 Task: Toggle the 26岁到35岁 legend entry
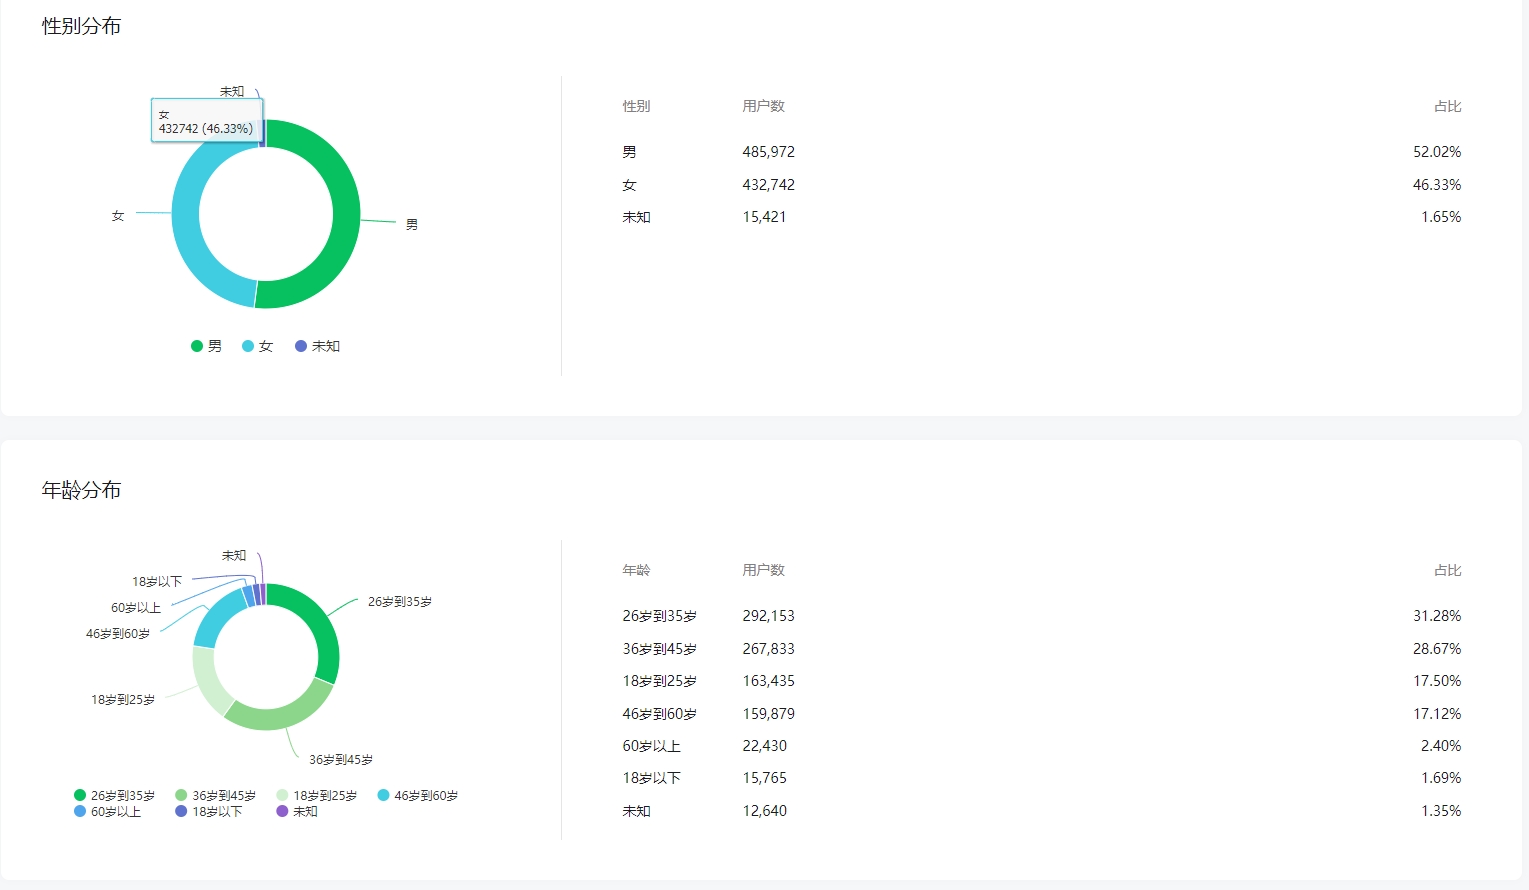pos(115,796)
